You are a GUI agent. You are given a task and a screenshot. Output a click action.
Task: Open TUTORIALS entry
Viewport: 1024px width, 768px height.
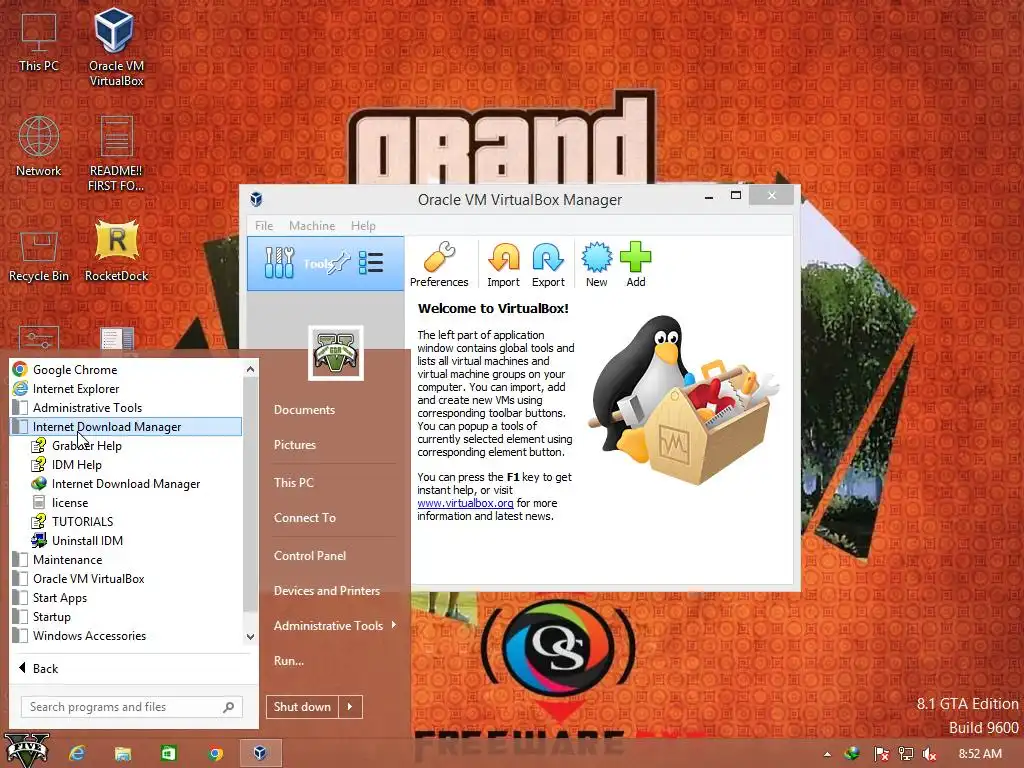[x=82, y=521]
